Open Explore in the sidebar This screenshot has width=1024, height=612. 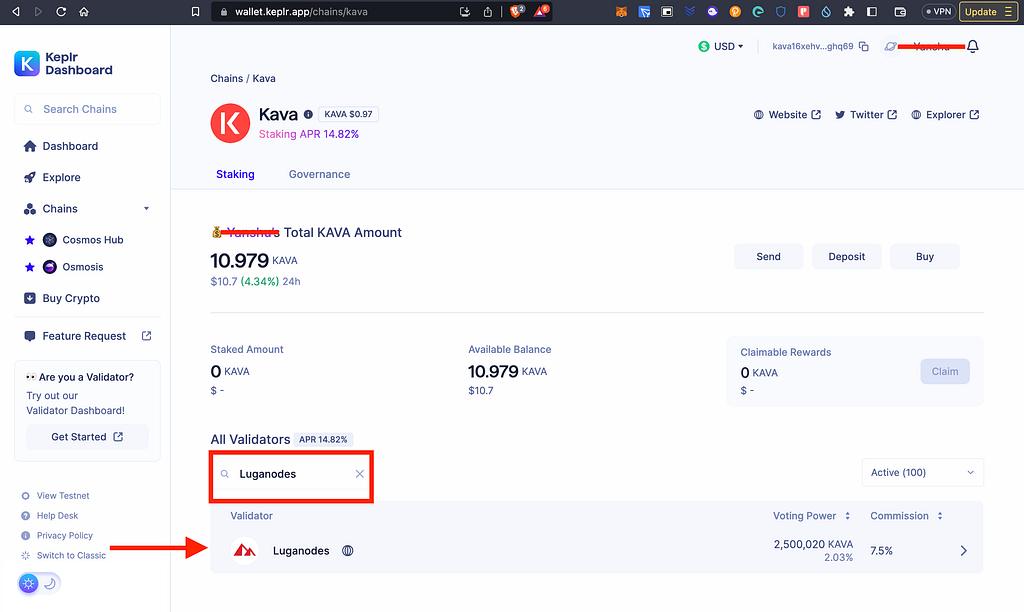(x=52, y=178)
